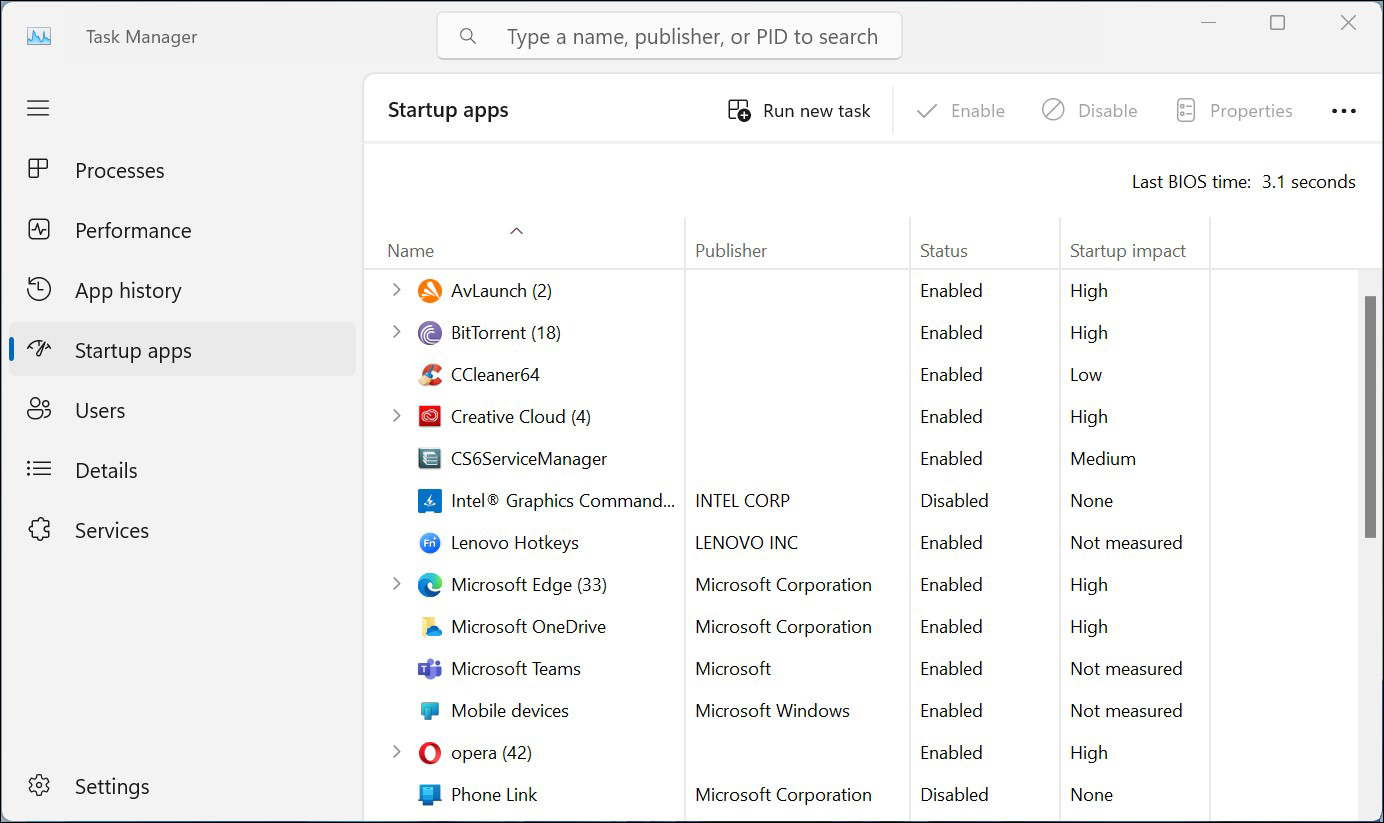Click the CCleaner64 flame icon
The width and height of the screenshot is (1384, 823).
click(x=430, y=374)
